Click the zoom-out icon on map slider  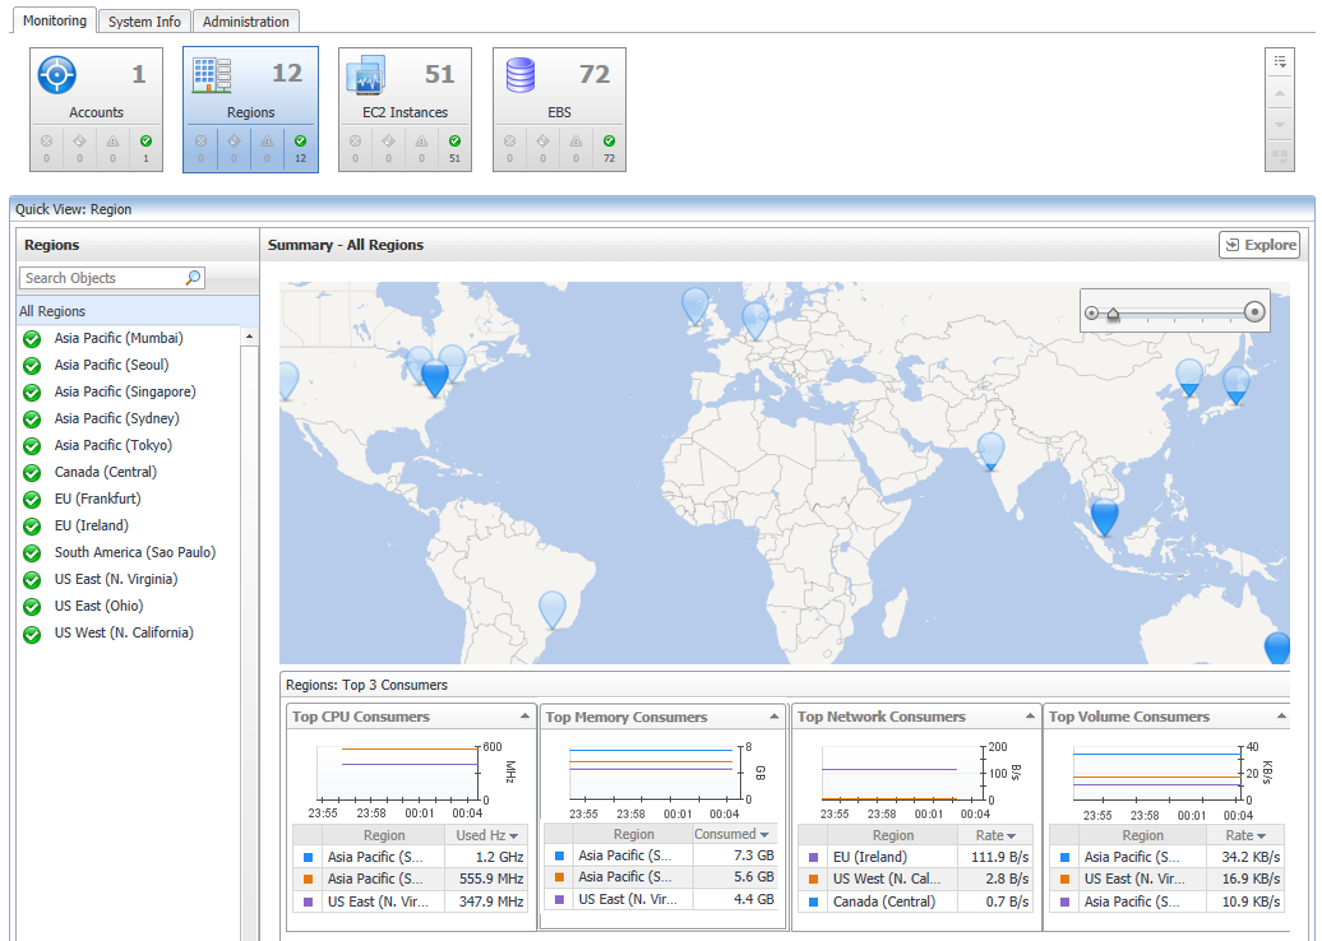pos(1092,313)
